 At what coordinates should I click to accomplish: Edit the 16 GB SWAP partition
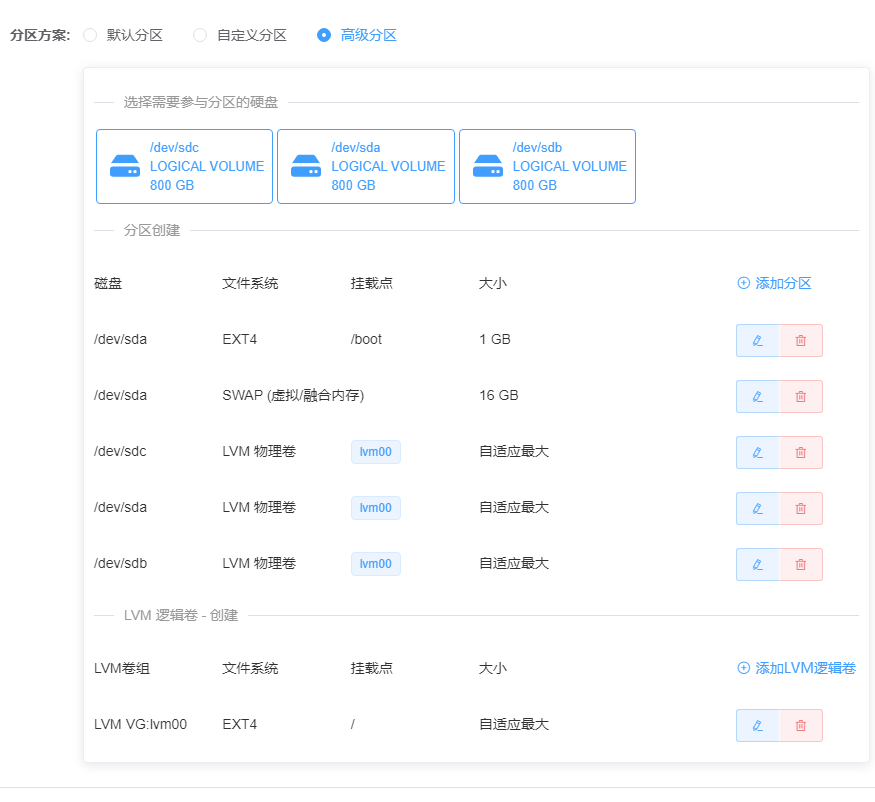coord(757,396)
